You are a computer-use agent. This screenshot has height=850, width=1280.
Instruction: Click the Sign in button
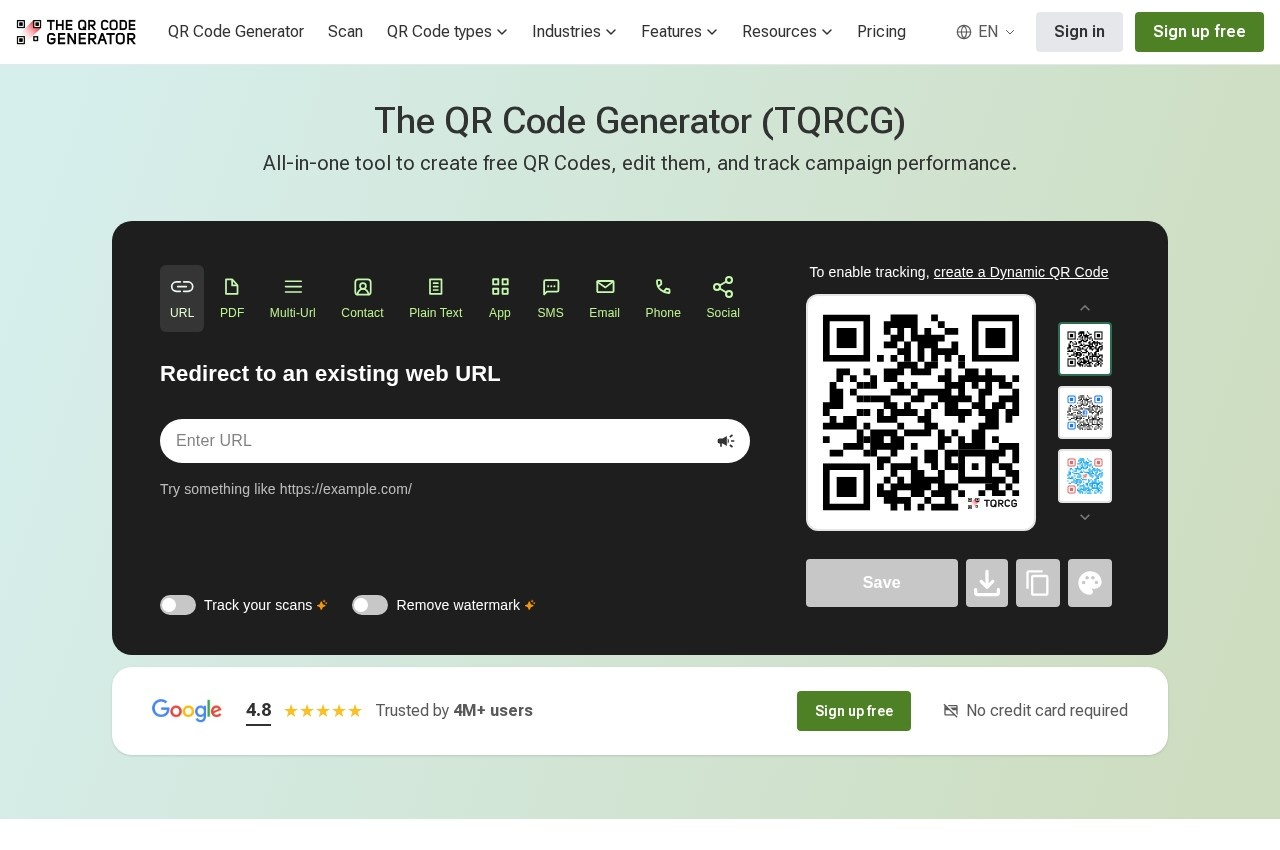click(x=1079, y=32)
